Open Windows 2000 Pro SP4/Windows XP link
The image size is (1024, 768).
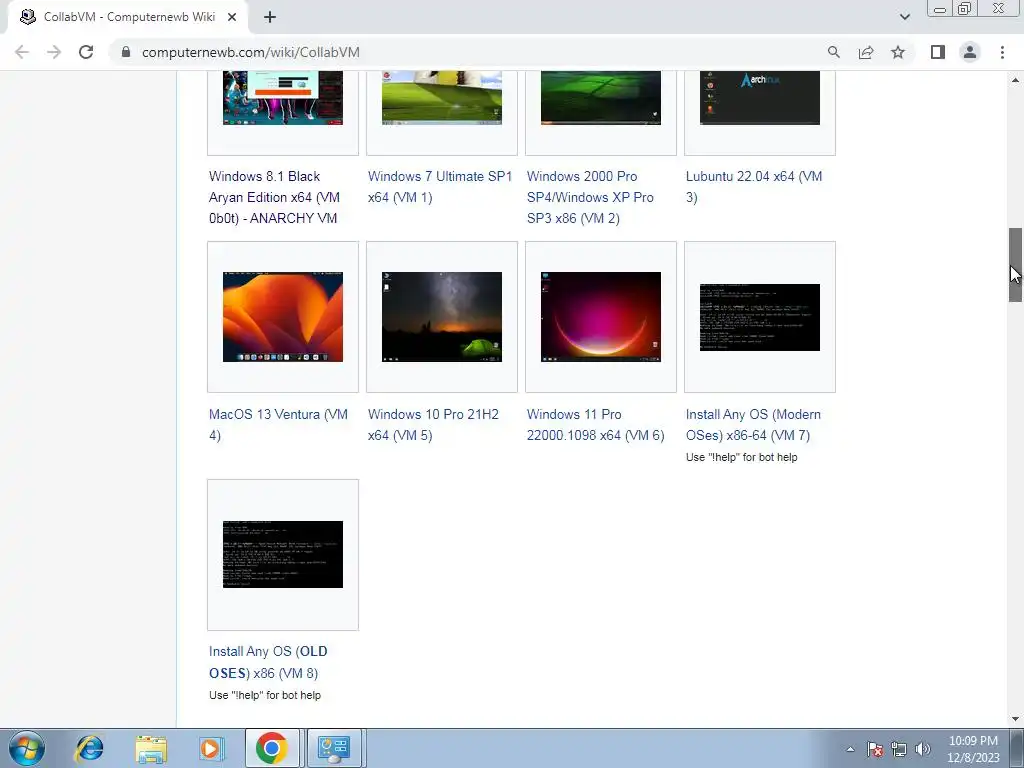point(590,197)
